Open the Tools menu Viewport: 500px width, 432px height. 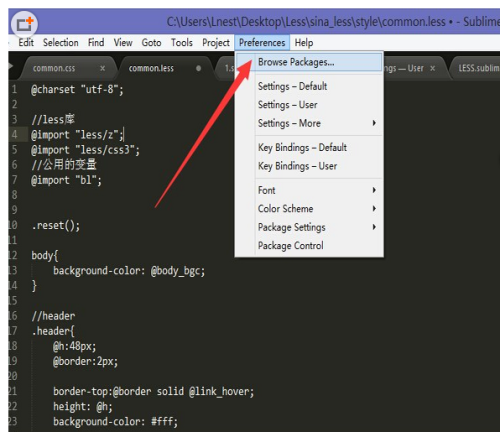tap(182, 43)
